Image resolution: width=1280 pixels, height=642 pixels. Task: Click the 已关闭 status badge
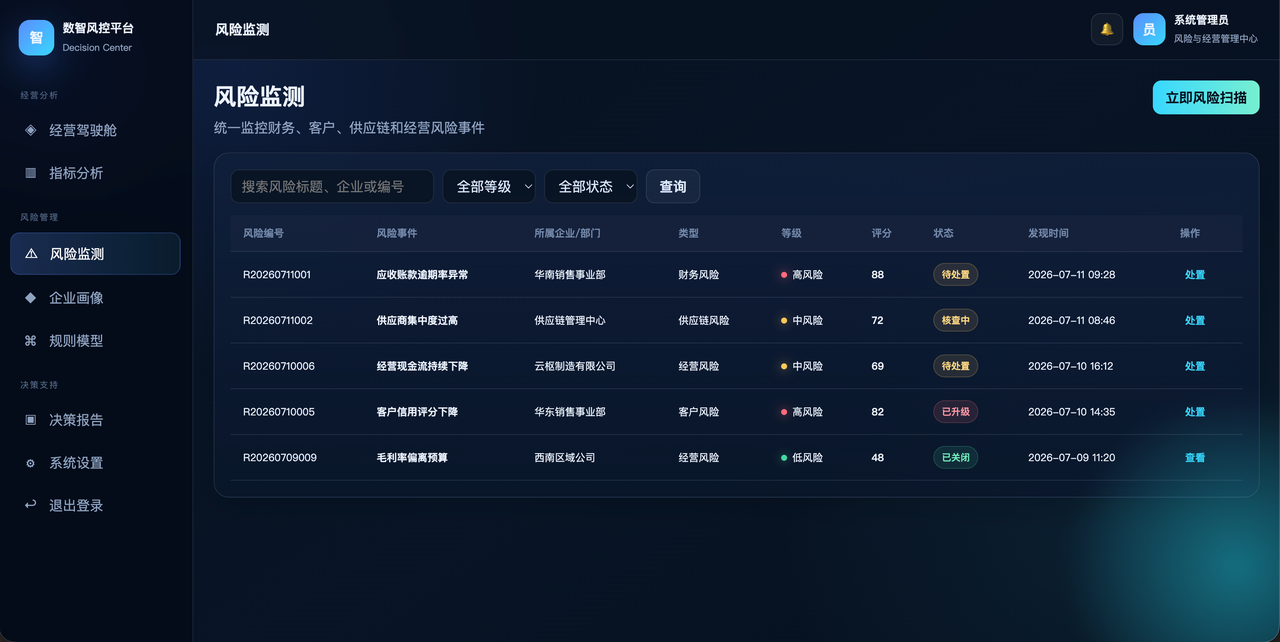955,458
